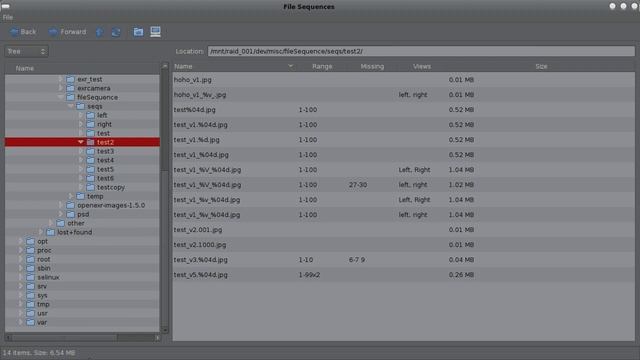
Task: Click the Back button
Action: point(23,32)
